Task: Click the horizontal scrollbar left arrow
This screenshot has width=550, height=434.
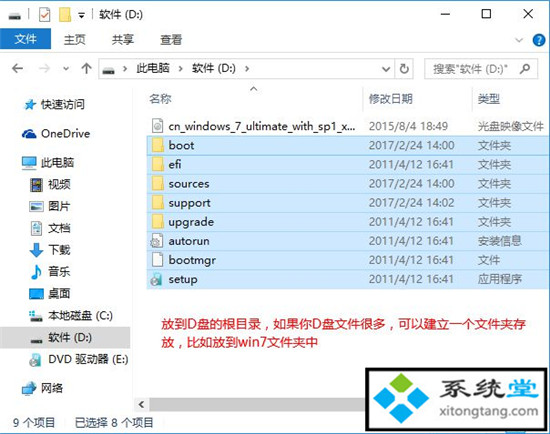Action: 141,405
